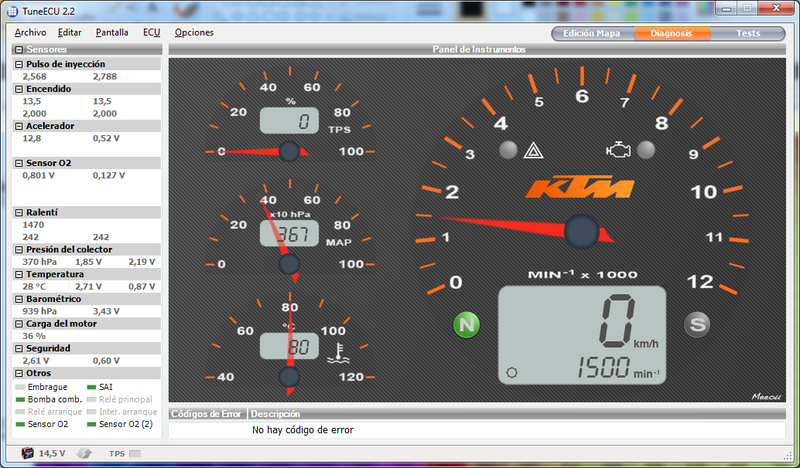Click the 370 hPa manifold pressure value

[x=39, y=262]
